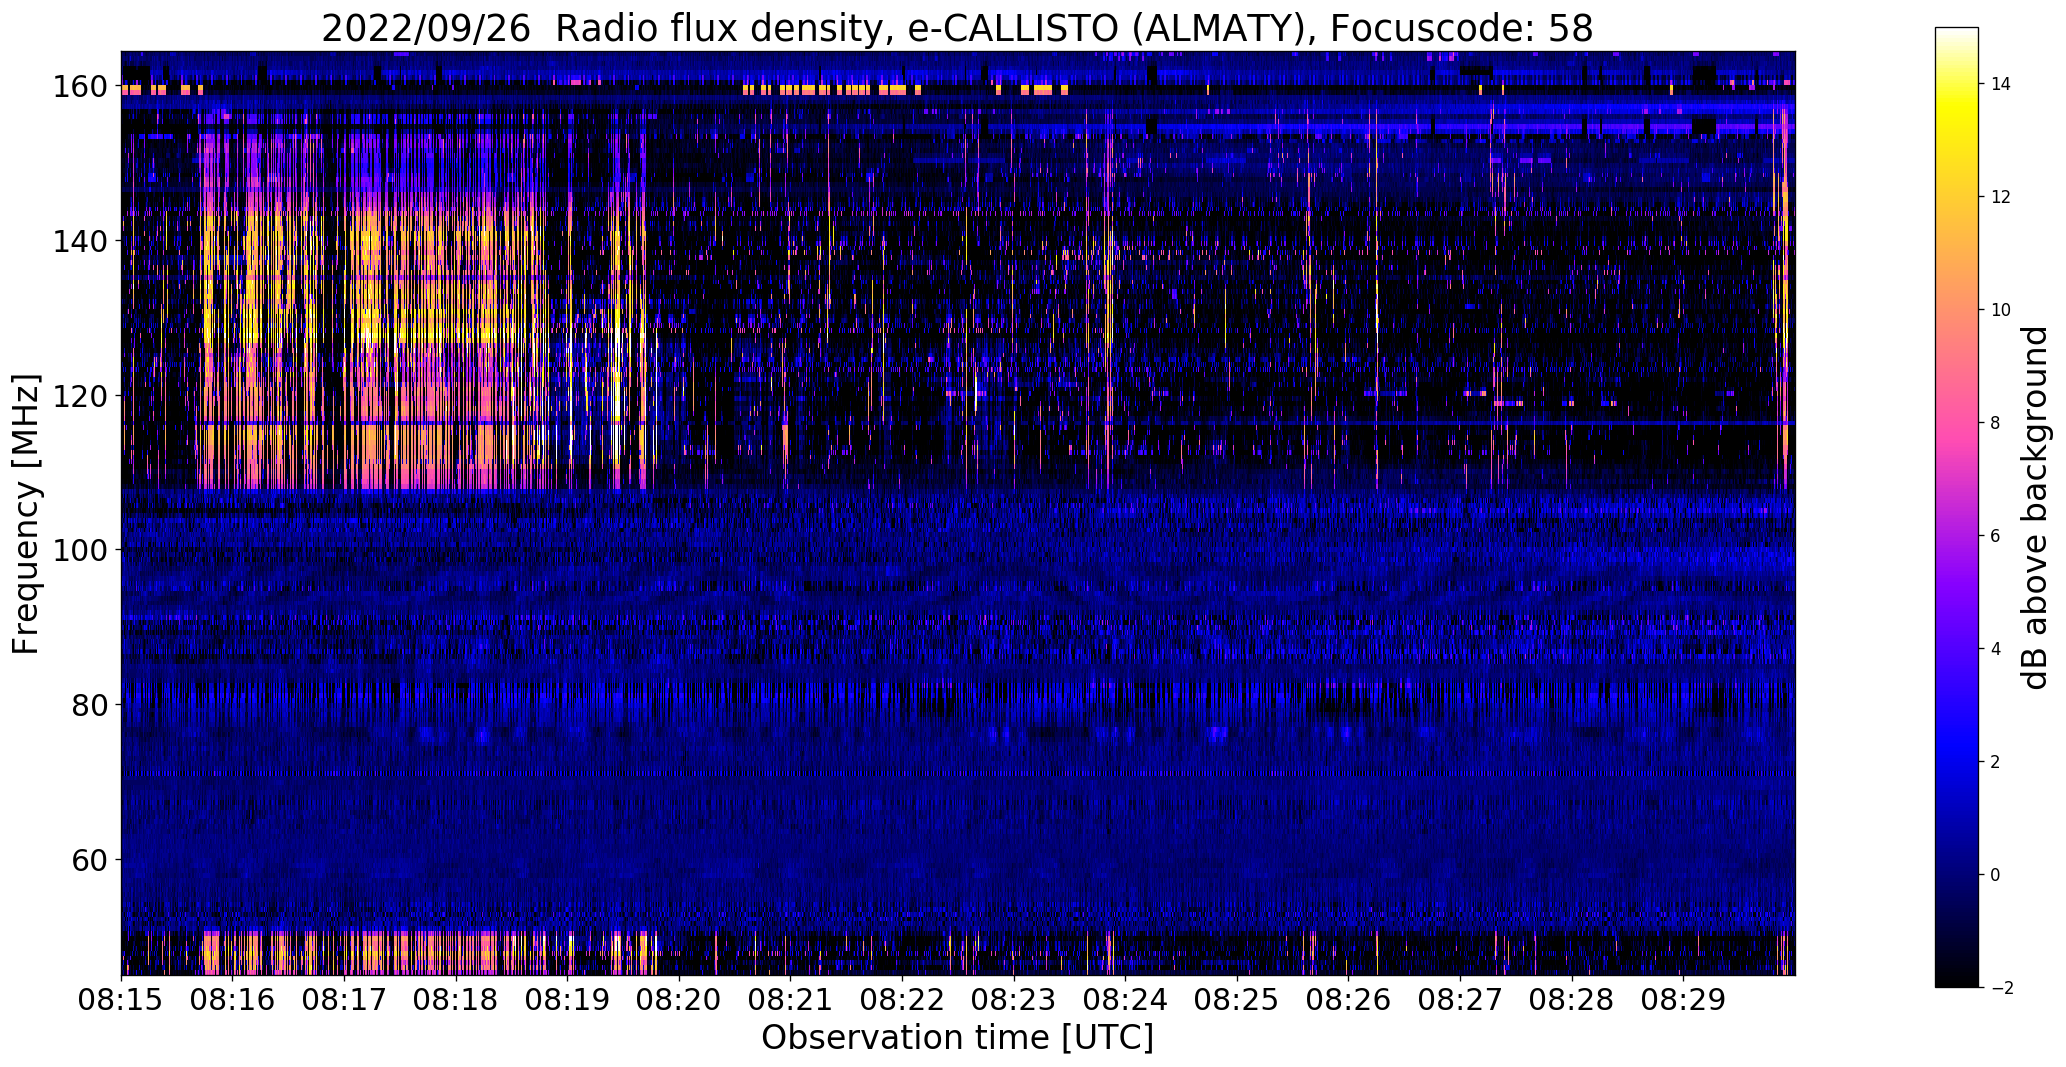2066x1067 pixels.
Task: Click the 08:23 time tick label
Action: click(1013, 999)
